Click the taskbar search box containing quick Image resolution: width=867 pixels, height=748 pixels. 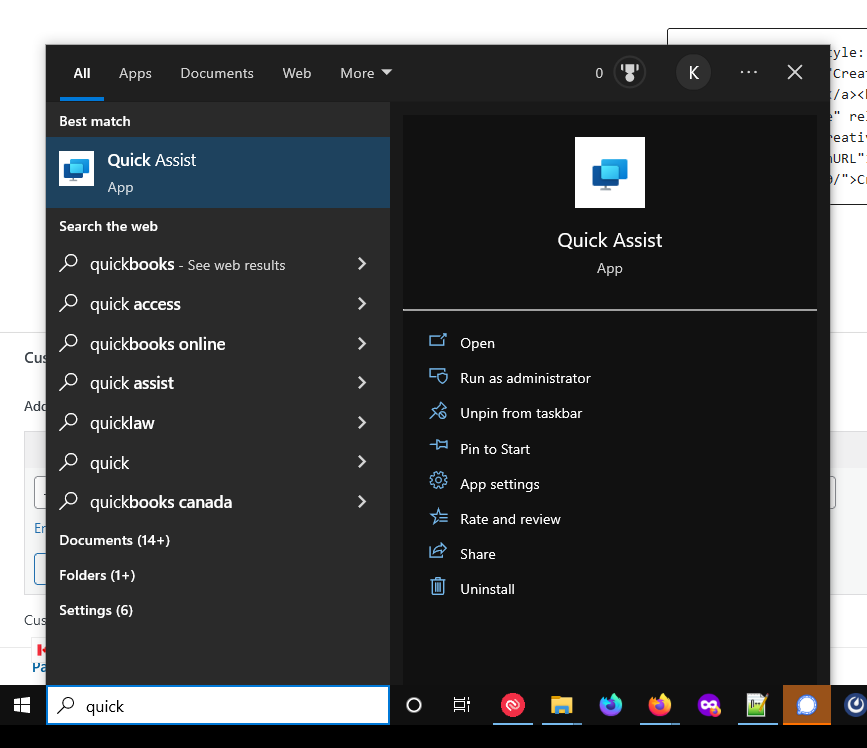(218, 705)
